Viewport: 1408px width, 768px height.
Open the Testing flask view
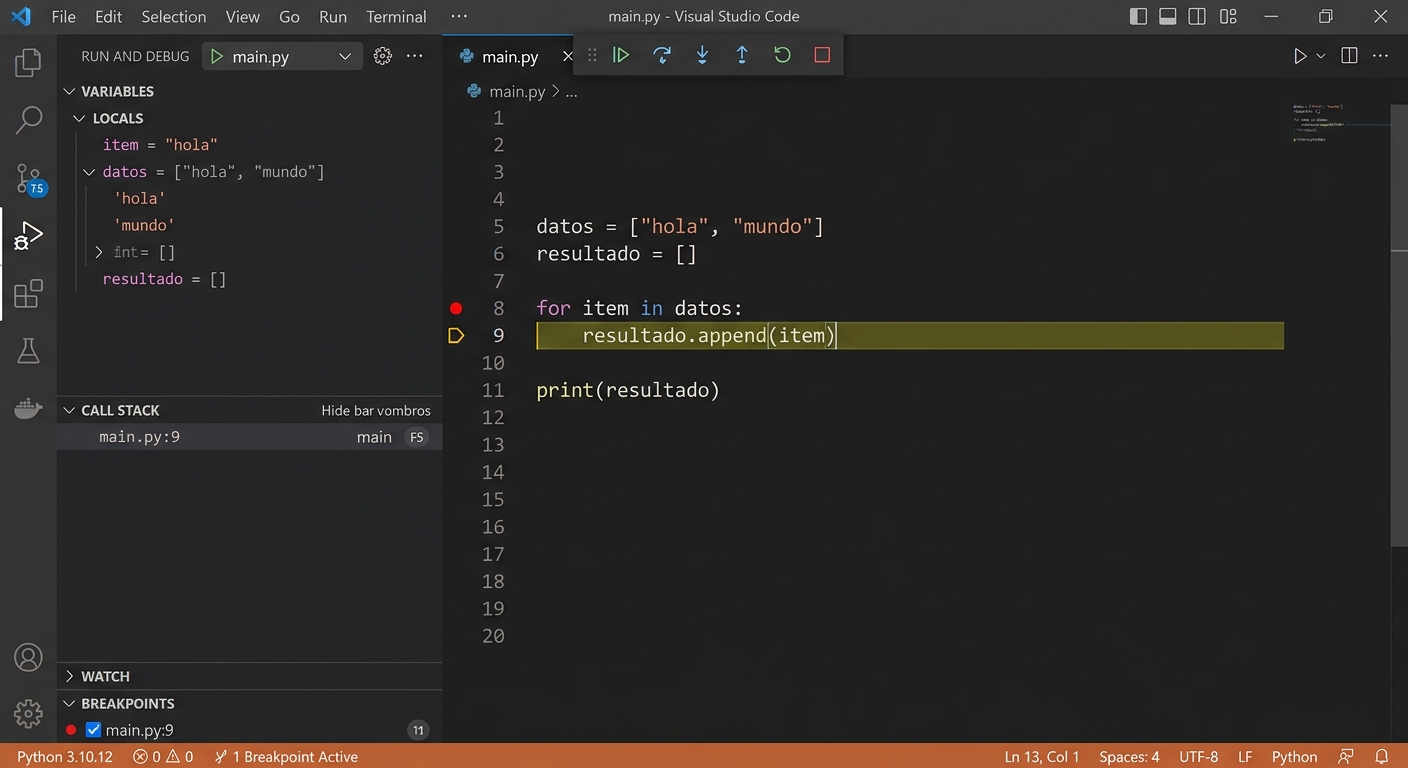pos(28,351)
